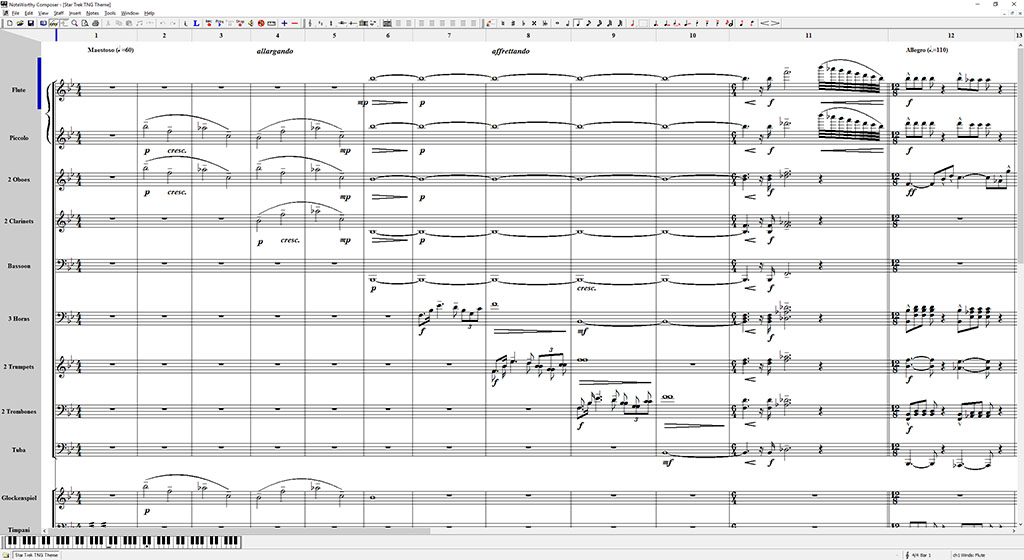Click the horizontal scrollbar thumb below the score
1024x560 pixels.
tap(242, 531)
